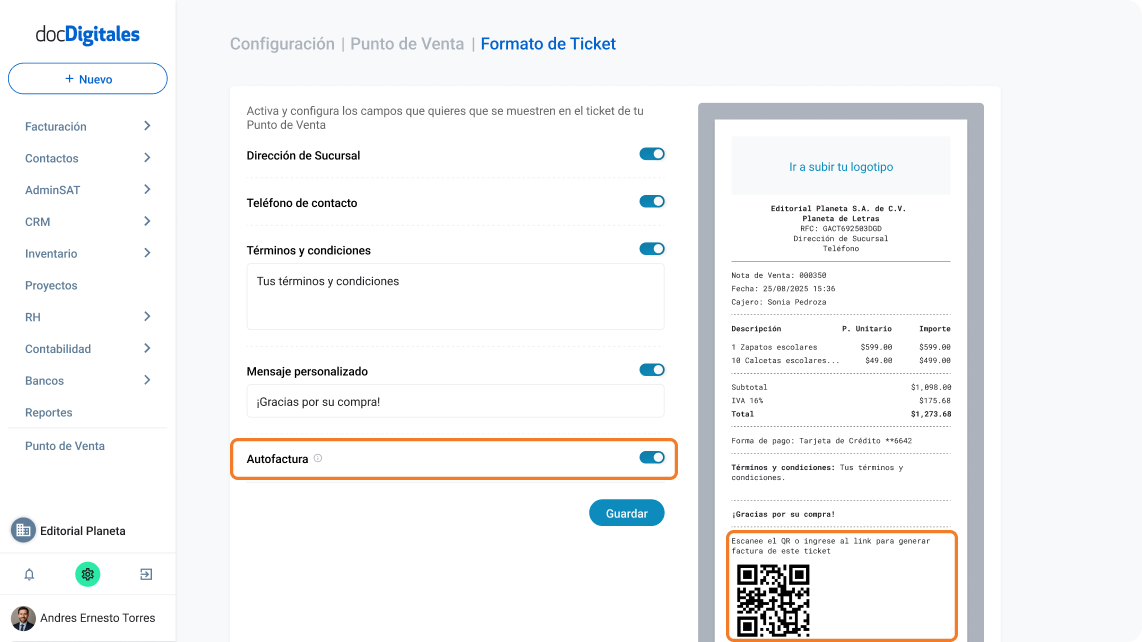The width and height of the screenshot is (1142, 642).
Task: Open the Reportes menu item
Action: (x=49, y=412)
